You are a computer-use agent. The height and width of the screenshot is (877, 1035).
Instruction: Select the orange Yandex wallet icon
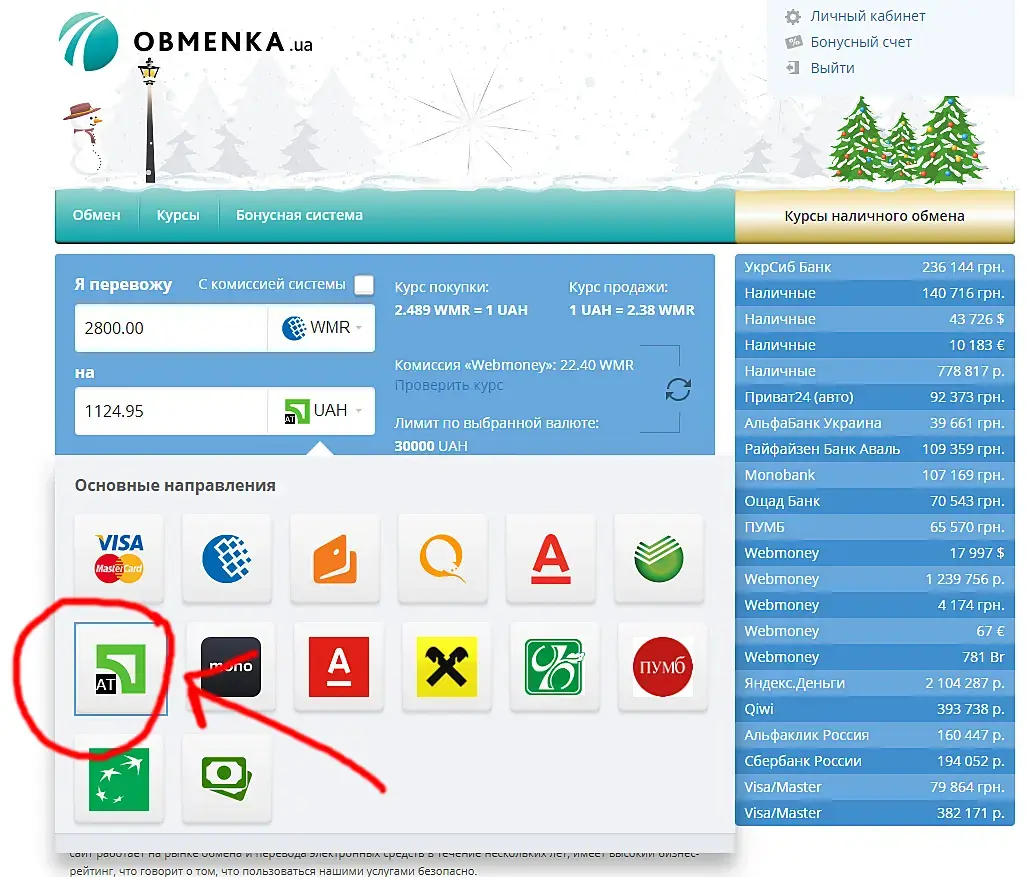pos(335,558)
